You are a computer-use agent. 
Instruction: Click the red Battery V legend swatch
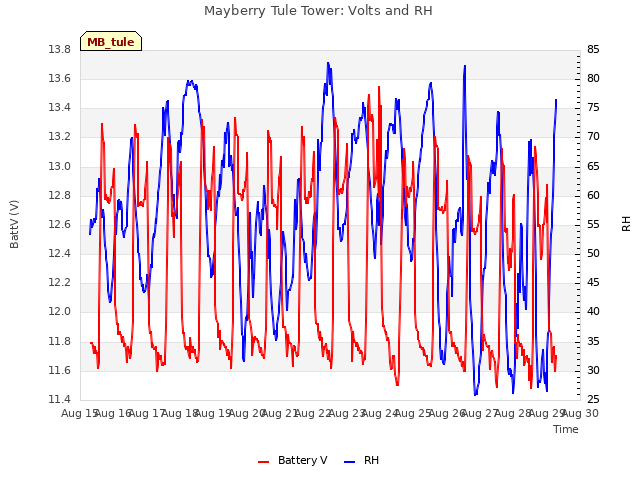coord(264,462)
